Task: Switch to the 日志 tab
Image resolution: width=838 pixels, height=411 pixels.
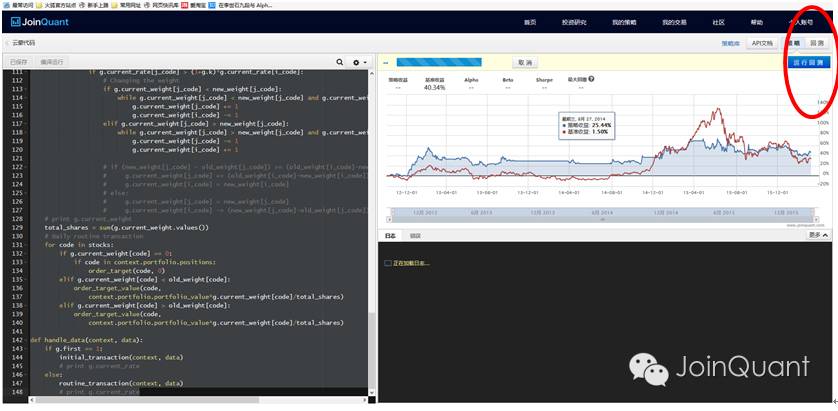Action: tap(391, 235)
